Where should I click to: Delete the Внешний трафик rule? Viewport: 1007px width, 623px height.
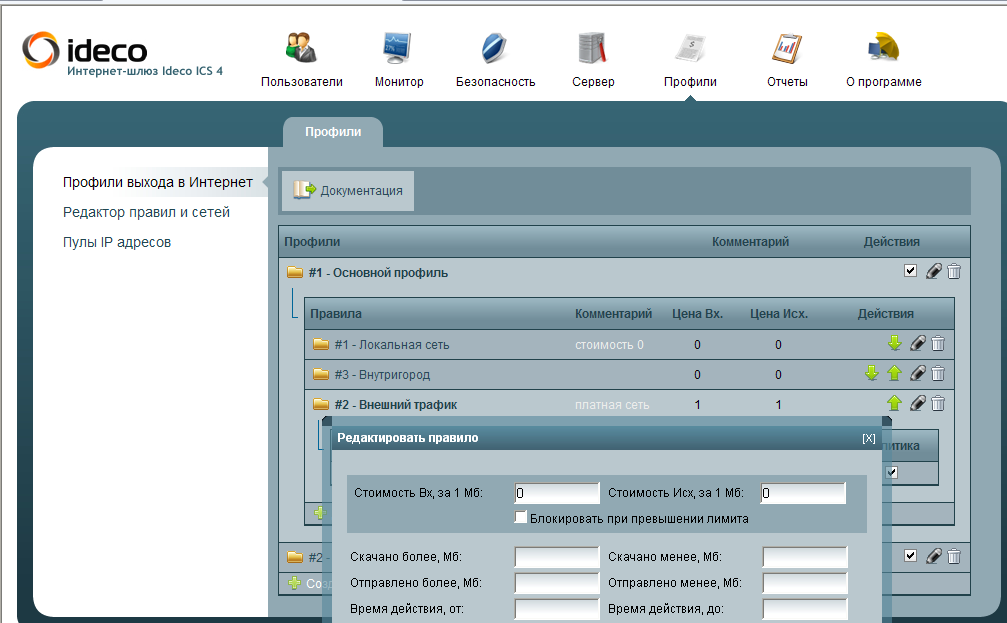pos(938,403)
